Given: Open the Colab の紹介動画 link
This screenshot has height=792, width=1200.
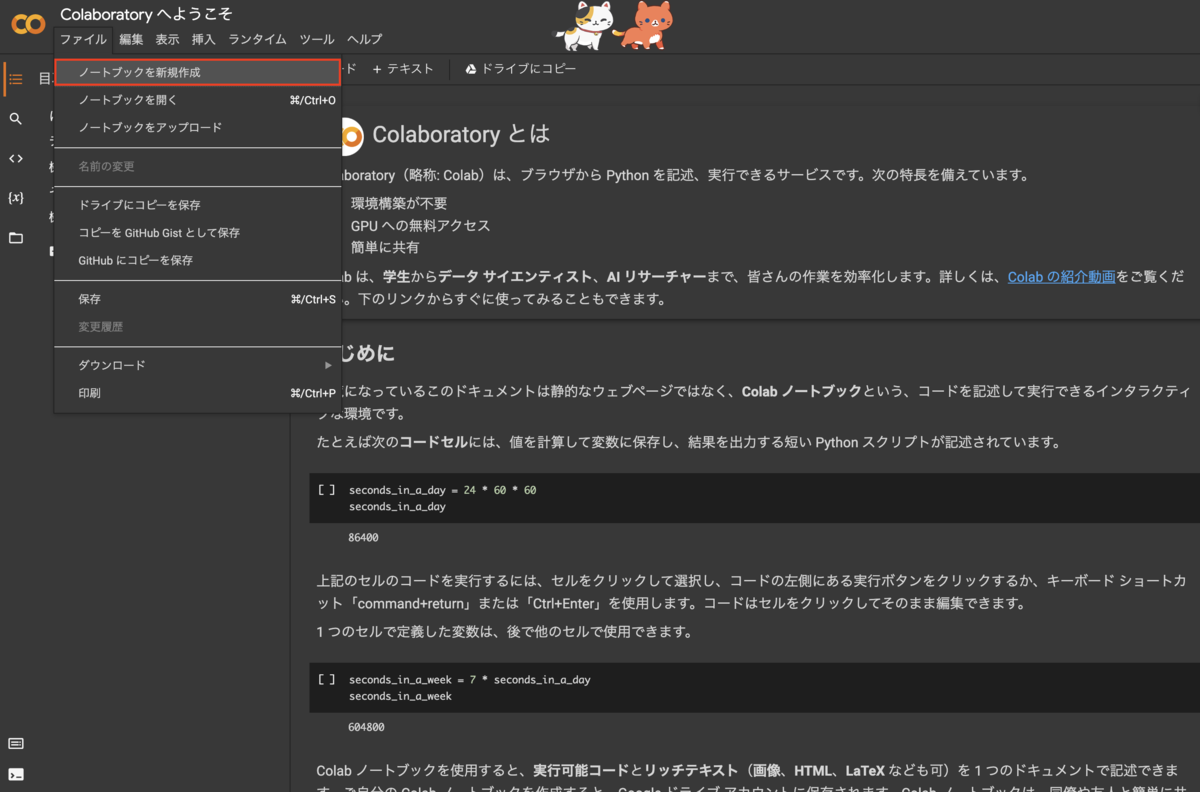Looking at the screenshot, I should click(x=1061, y=277).
